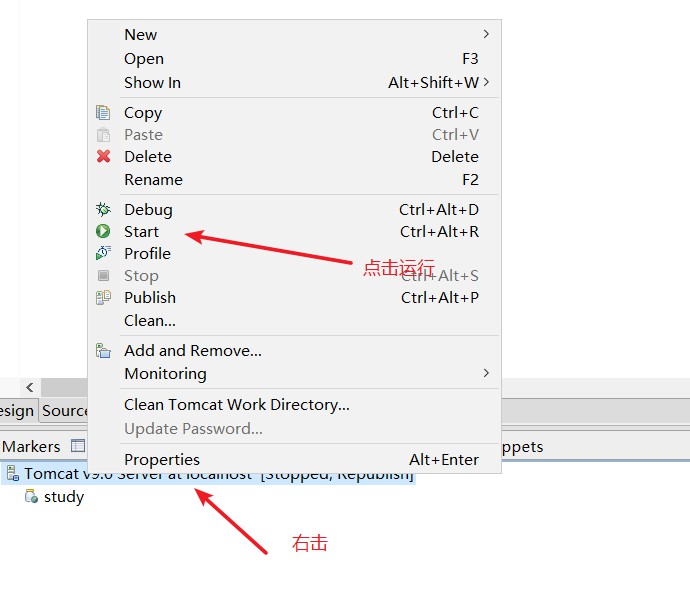Click the left scroll arrow of horizontal scrollbar
This screenshot has width=690, height=600.
pos(29,387)
